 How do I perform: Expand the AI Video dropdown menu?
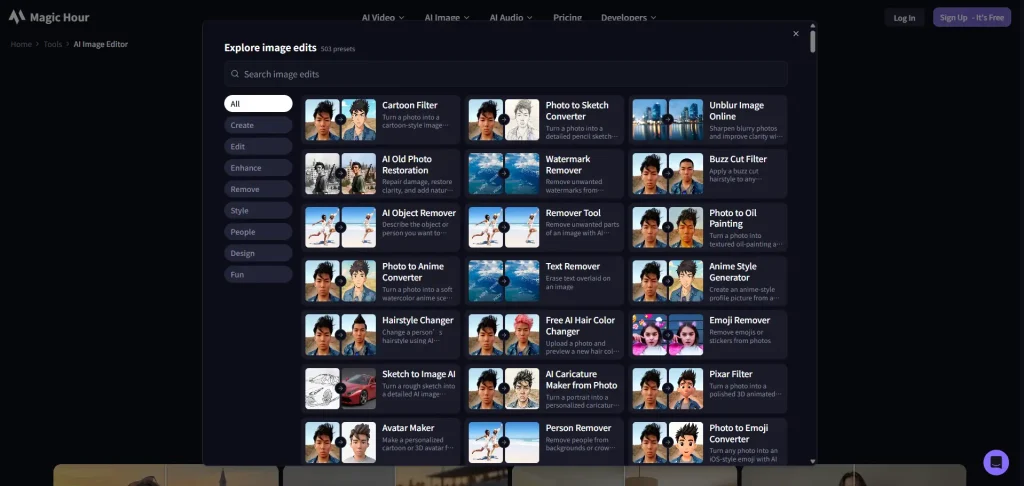[383, 18]
